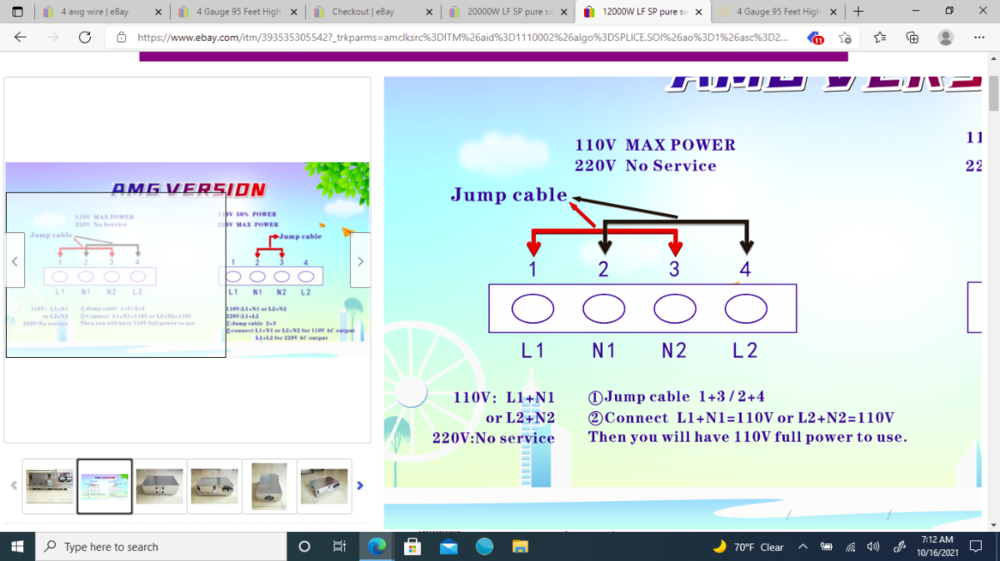Open Cortana from the taskbar
Screen dimensions: 1000x561
coord(304,546)
